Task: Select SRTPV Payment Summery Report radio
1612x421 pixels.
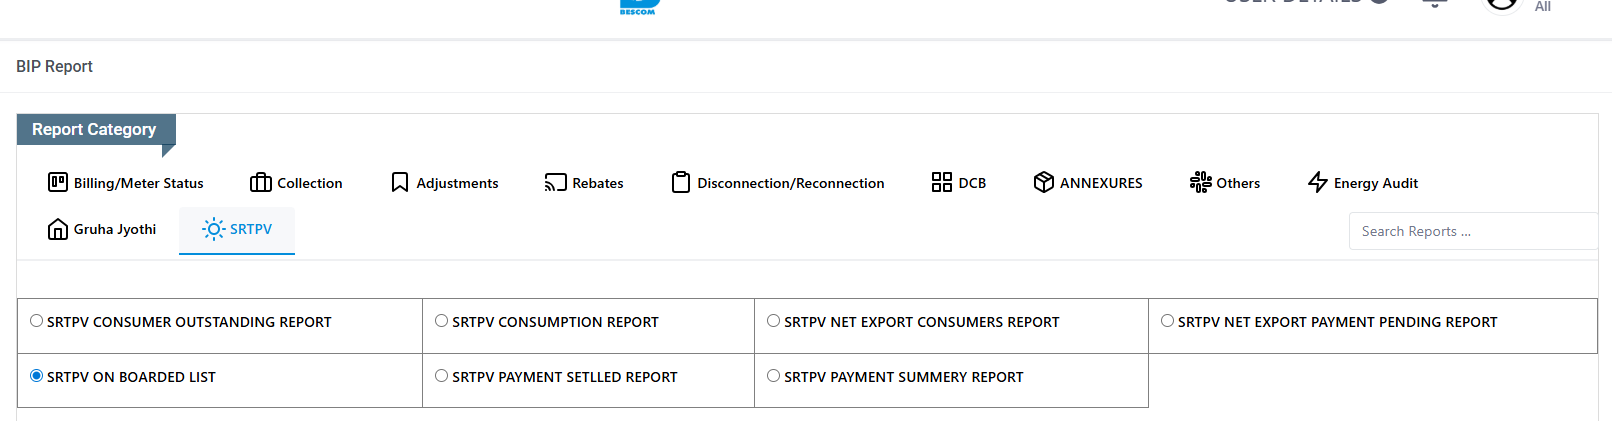Action: (x=773, y=376)
